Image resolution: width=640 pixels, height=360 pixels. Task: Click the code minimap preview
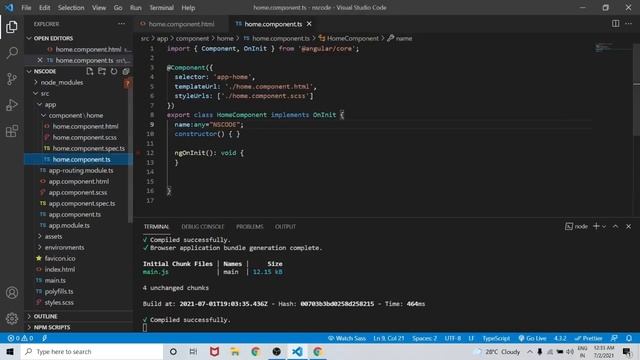pyautogui.click(x=605, y=47)
